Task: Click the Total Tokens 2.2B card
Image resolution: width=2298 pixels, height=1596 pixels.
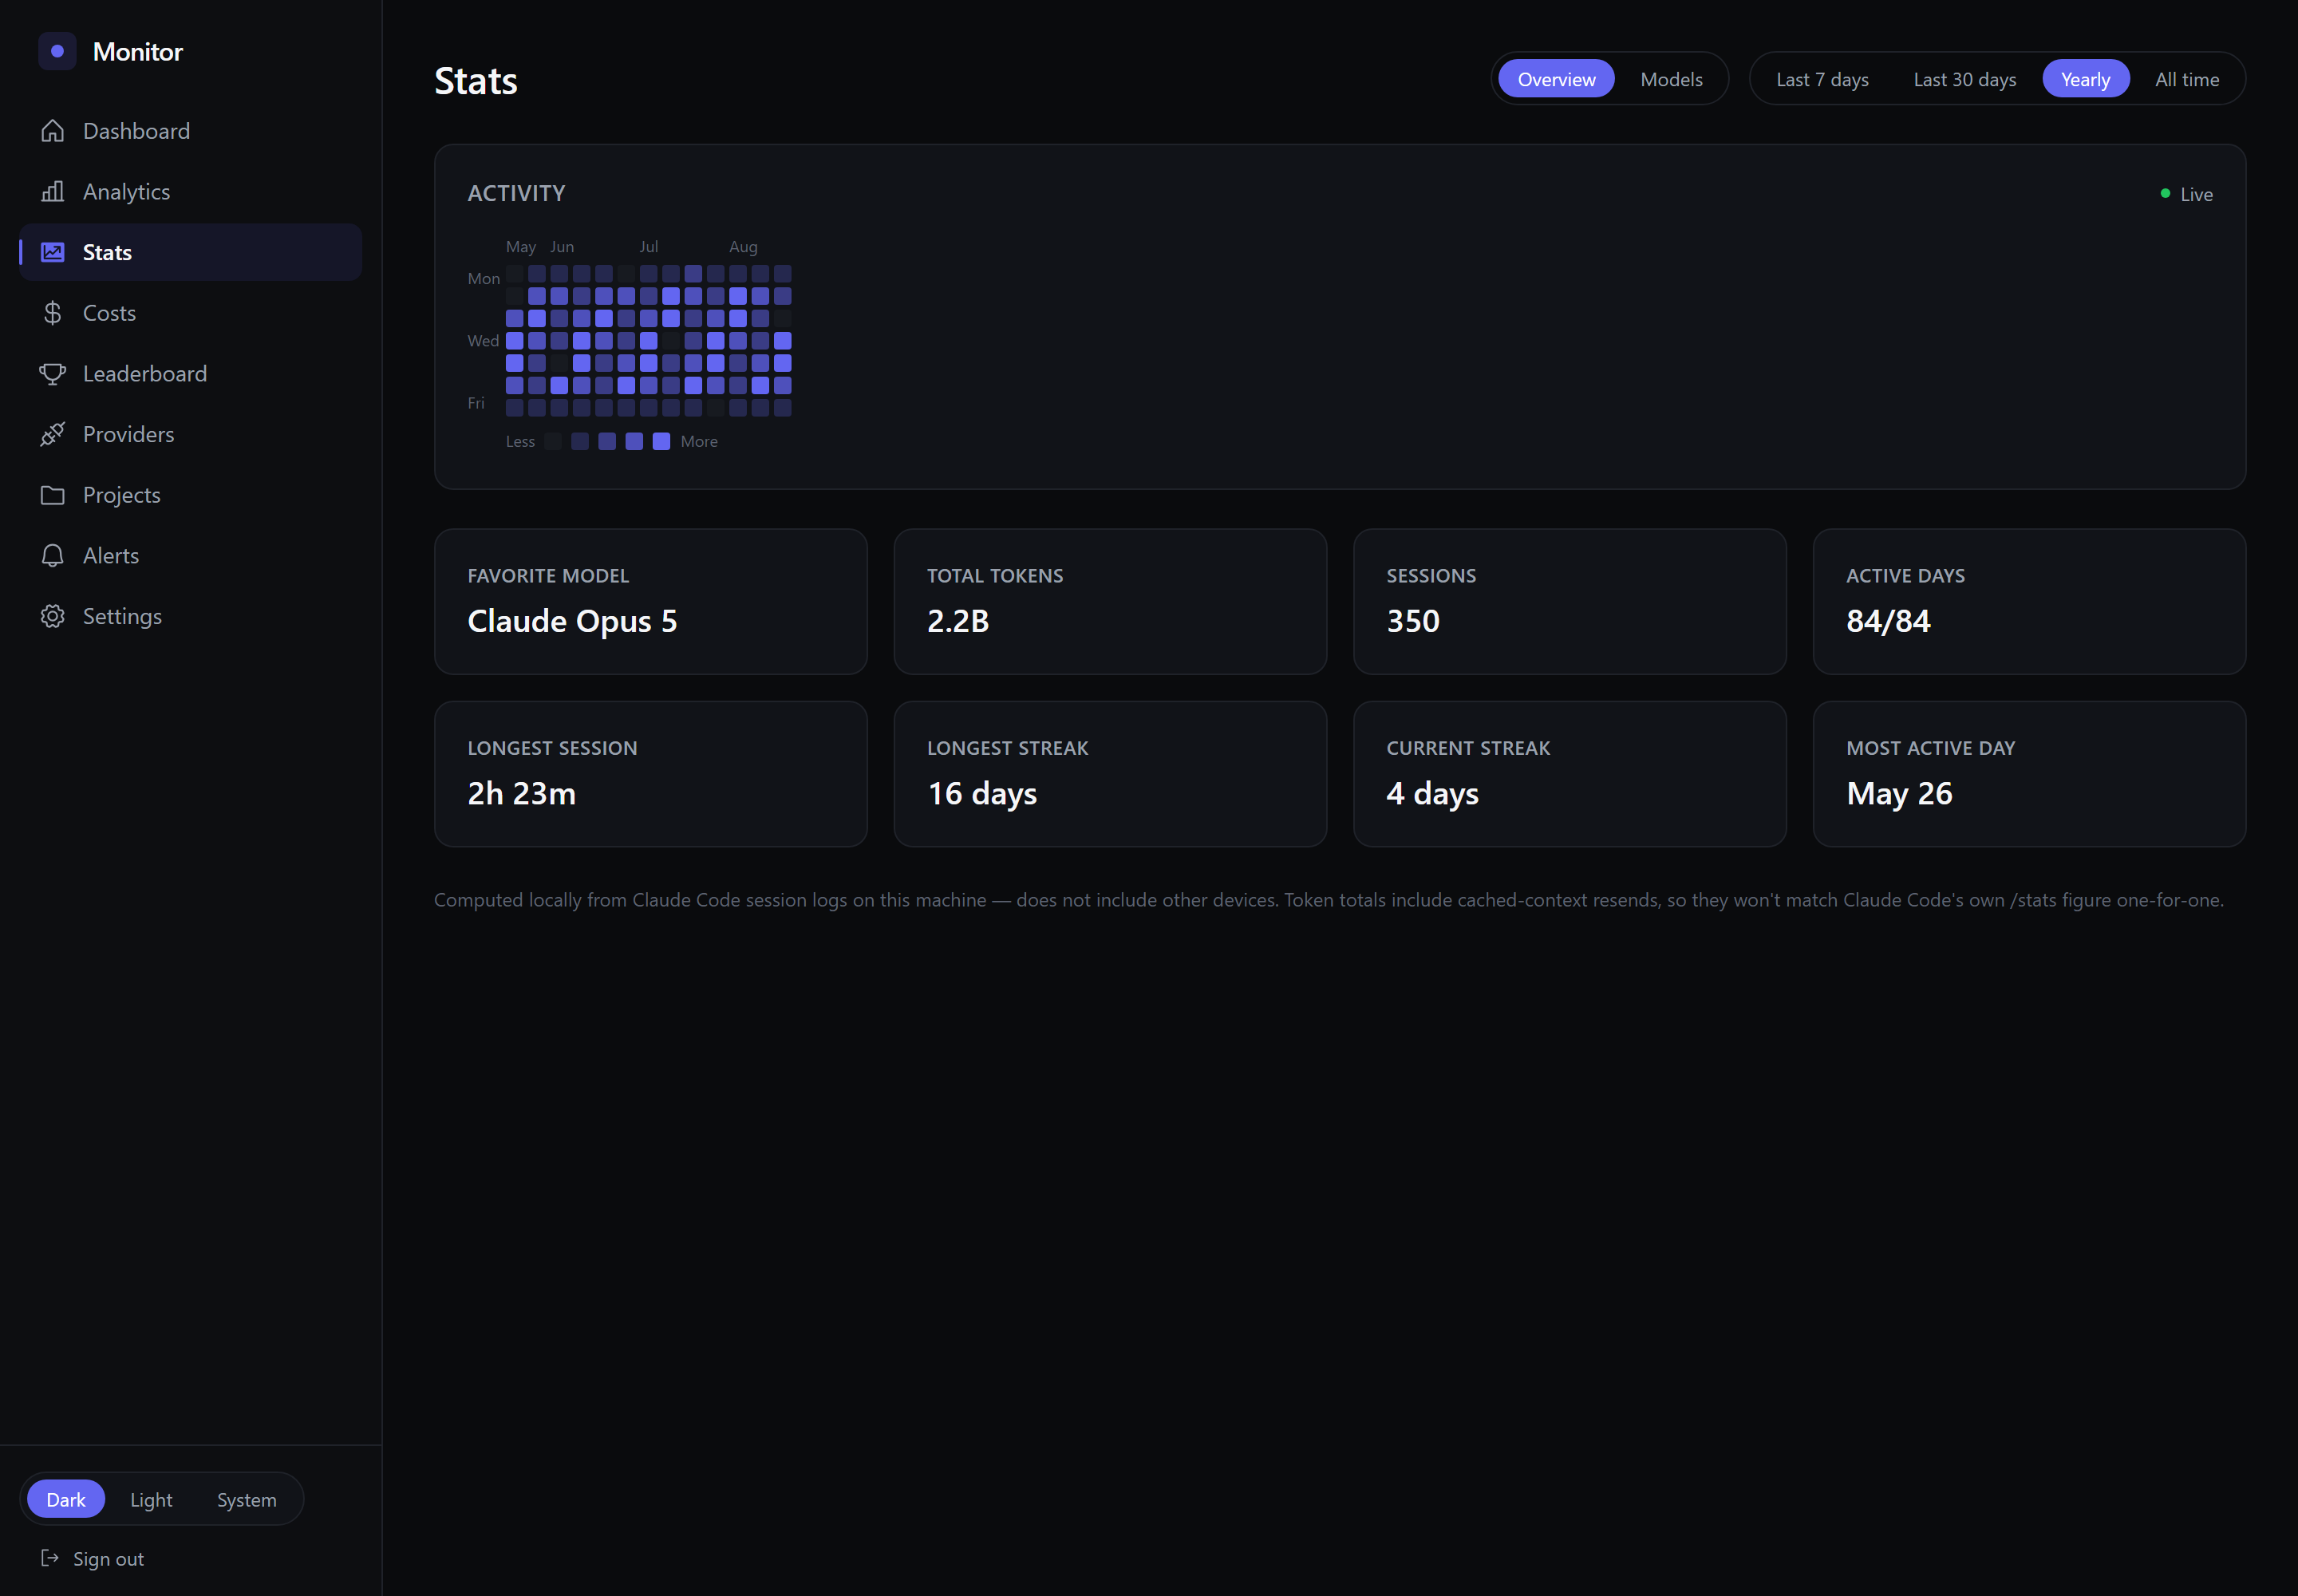Action: [1110, 601]
